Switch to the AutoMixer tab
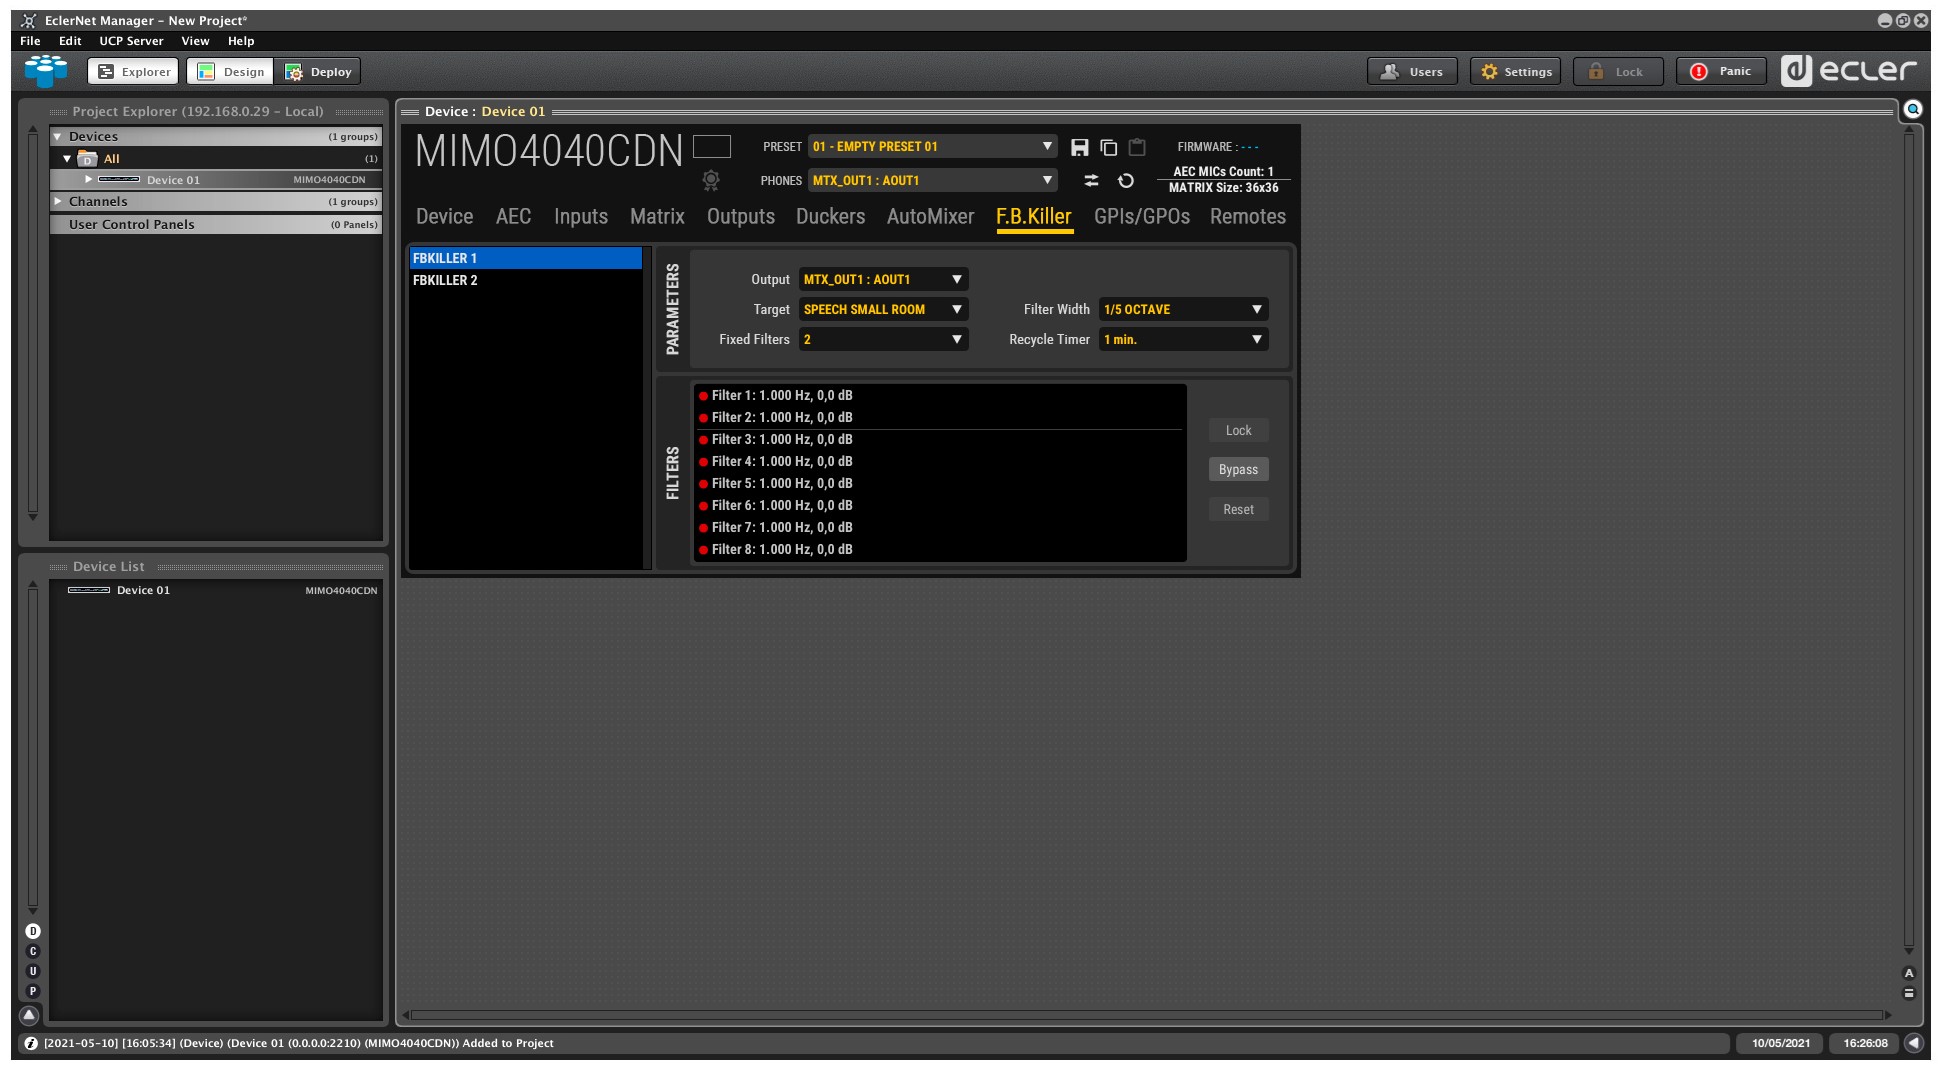 (930, 217)
